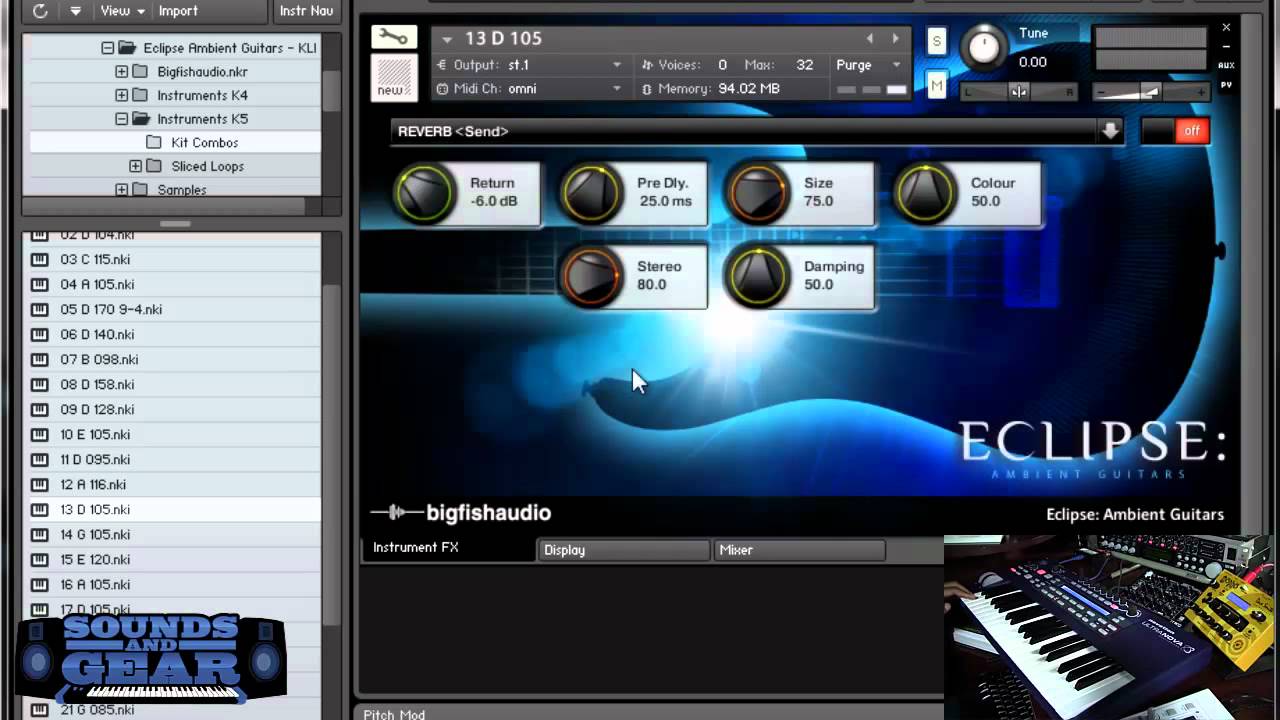Click the Pre Dly. knob
The height and width of the screenshot is (720, 1280).
(591, 193)
